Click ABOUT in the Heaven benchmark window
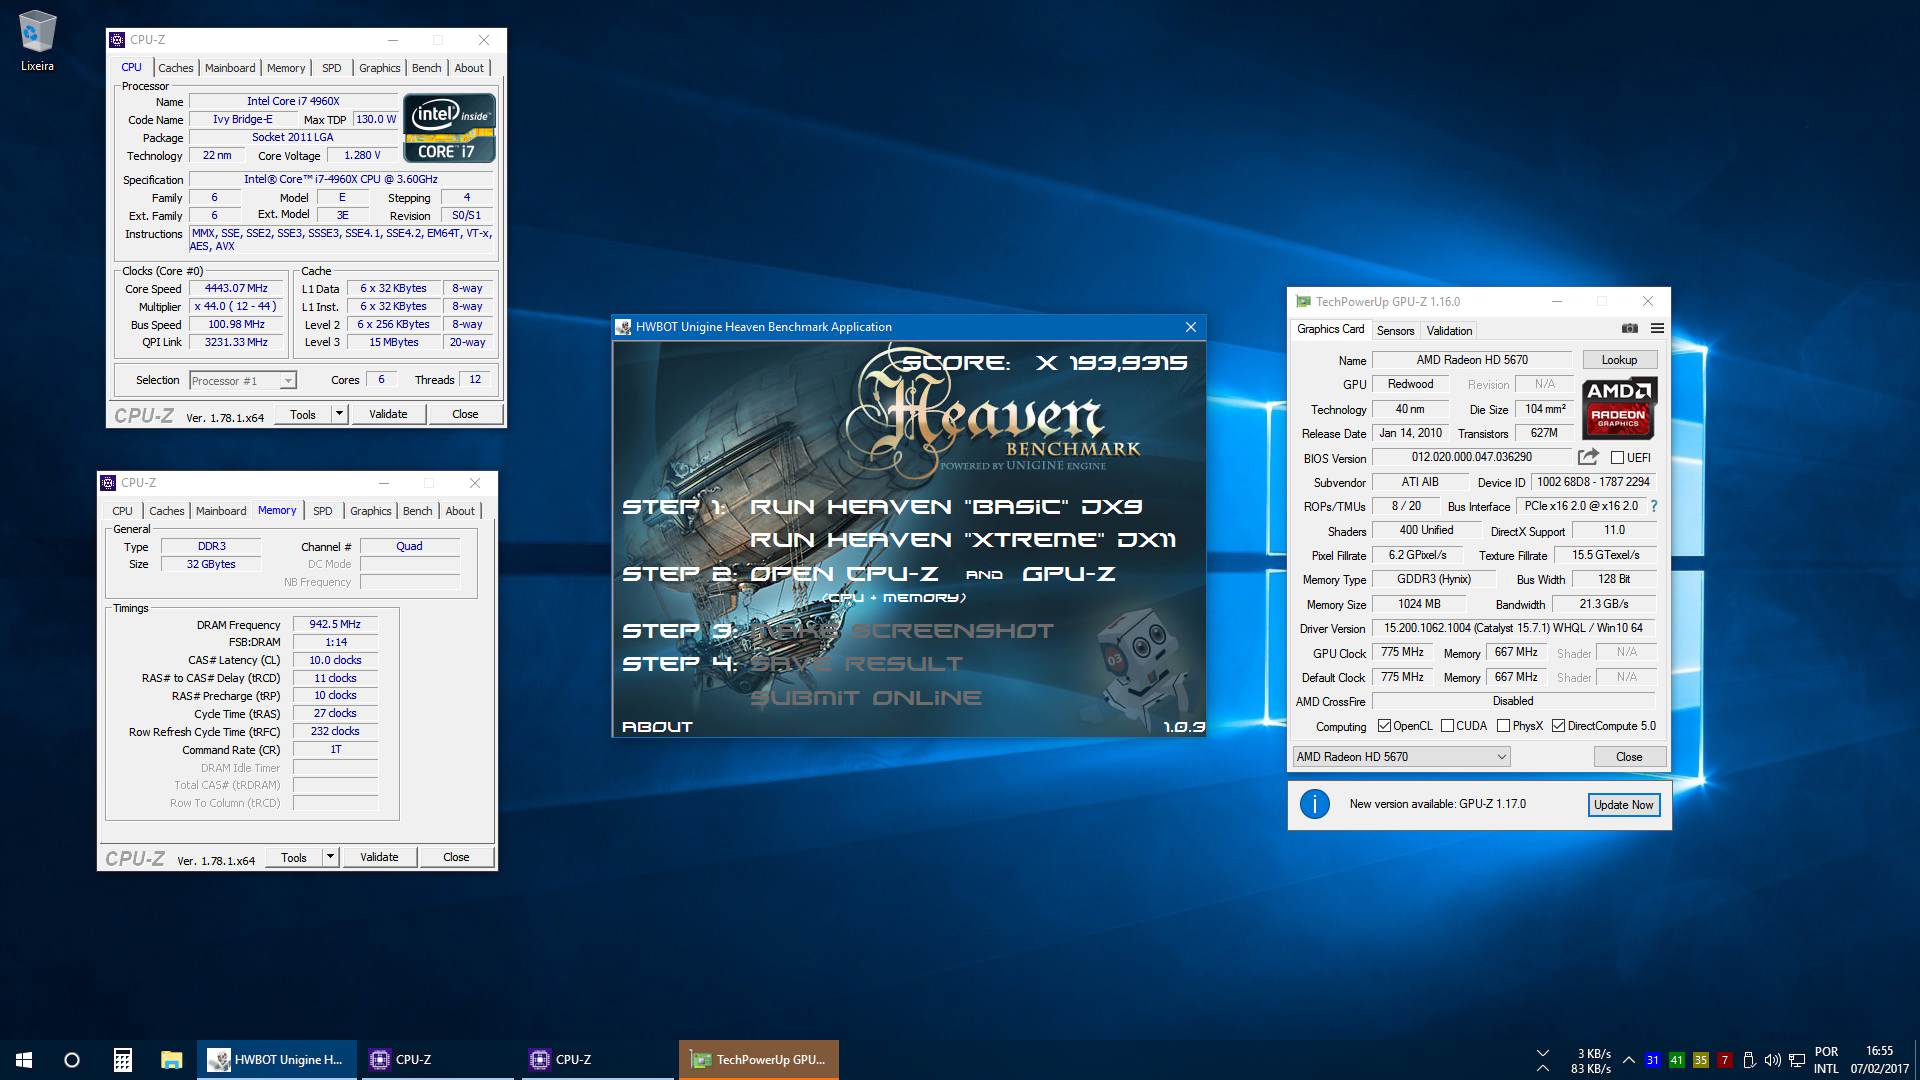This screenshot has width=1920, height=1080. [657, 727]
